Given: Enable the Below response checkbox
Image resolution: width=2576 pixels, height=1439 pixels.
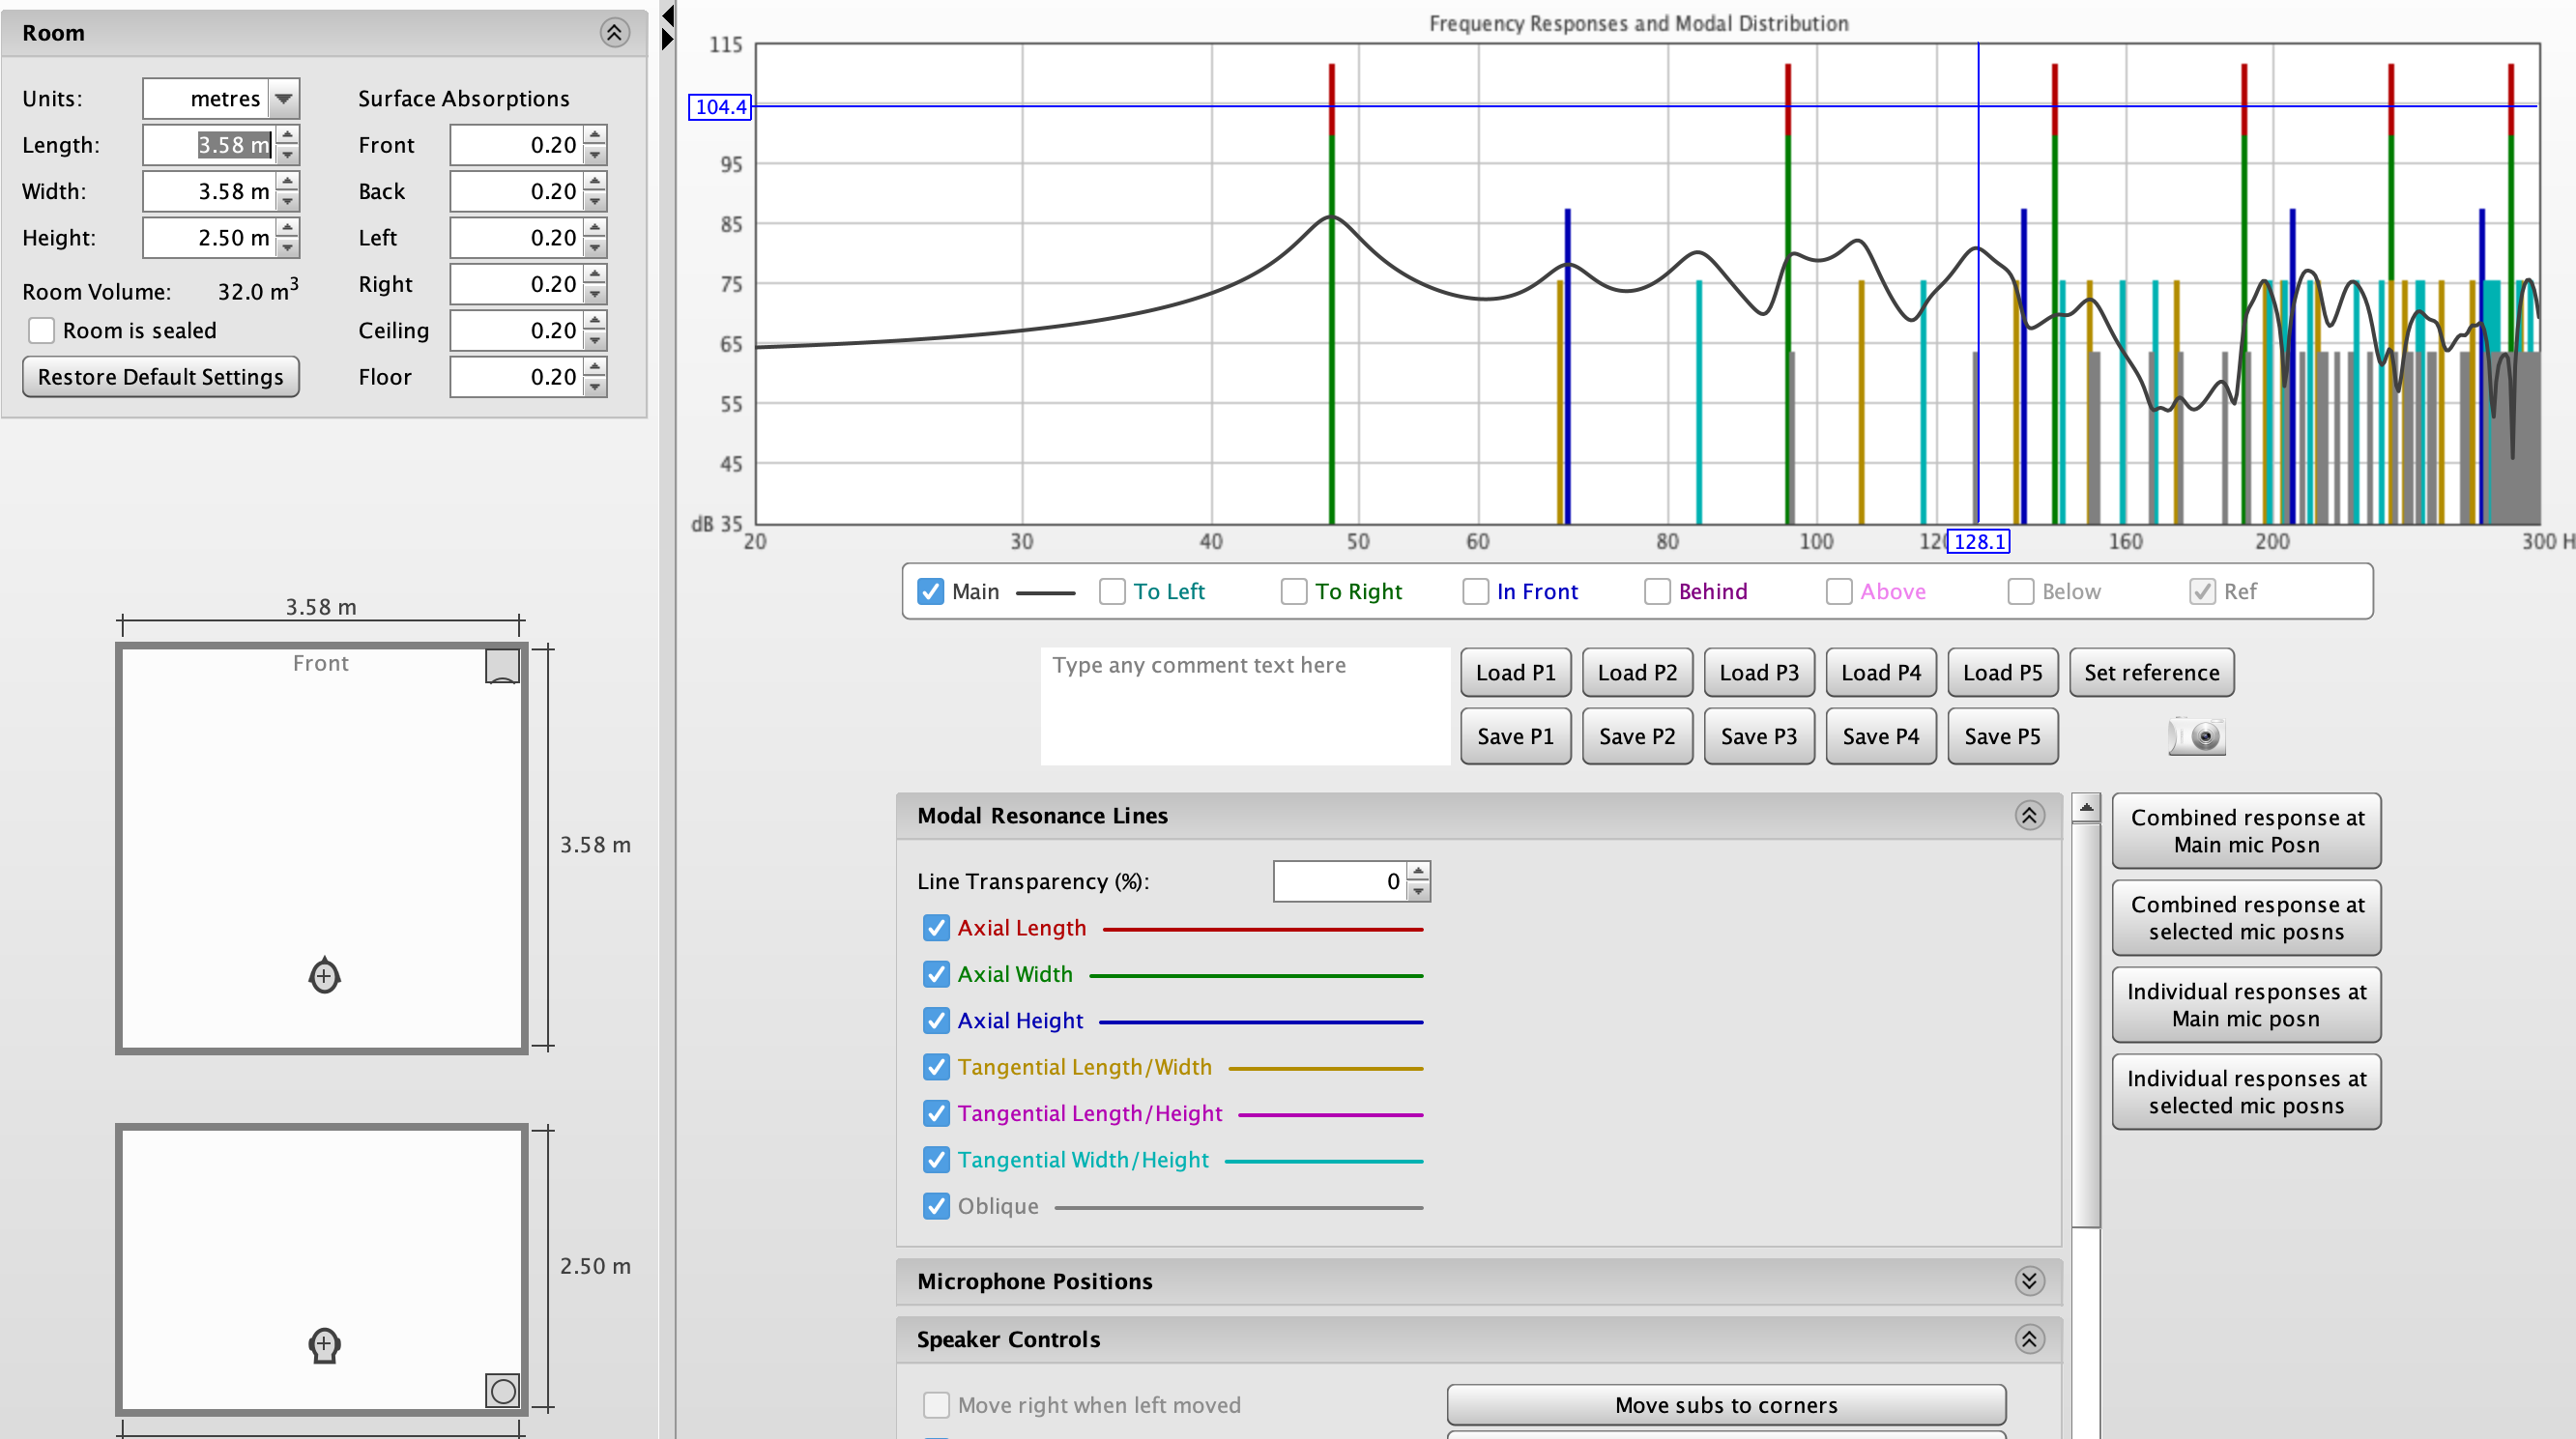Looking at the screenshot, I should [2020, 591].
